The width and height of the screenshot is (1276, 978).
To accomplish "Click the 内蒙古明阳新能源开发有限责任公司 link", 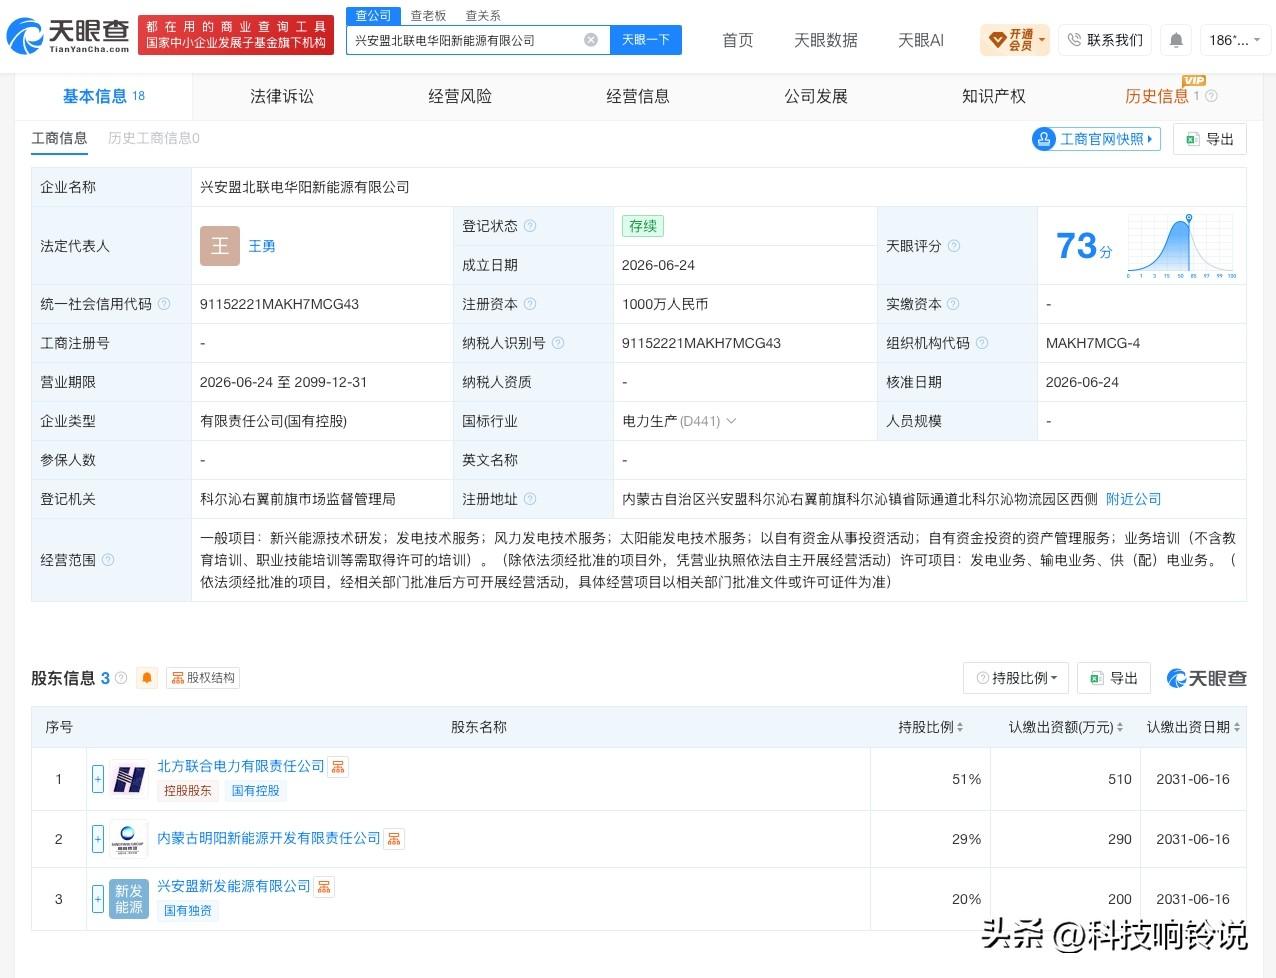I will point(269,838).
